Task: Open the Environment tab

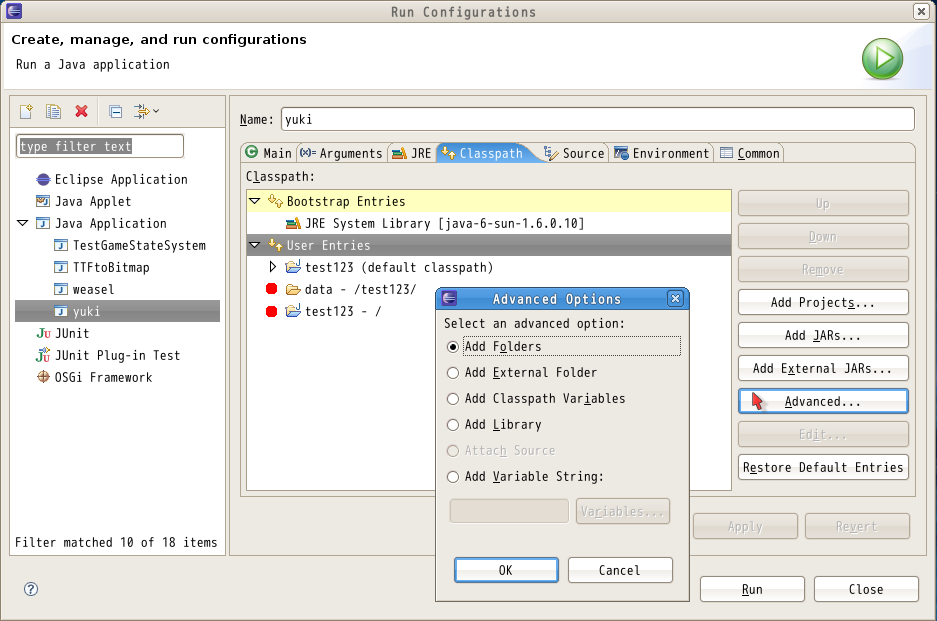Action: (662, 153)
